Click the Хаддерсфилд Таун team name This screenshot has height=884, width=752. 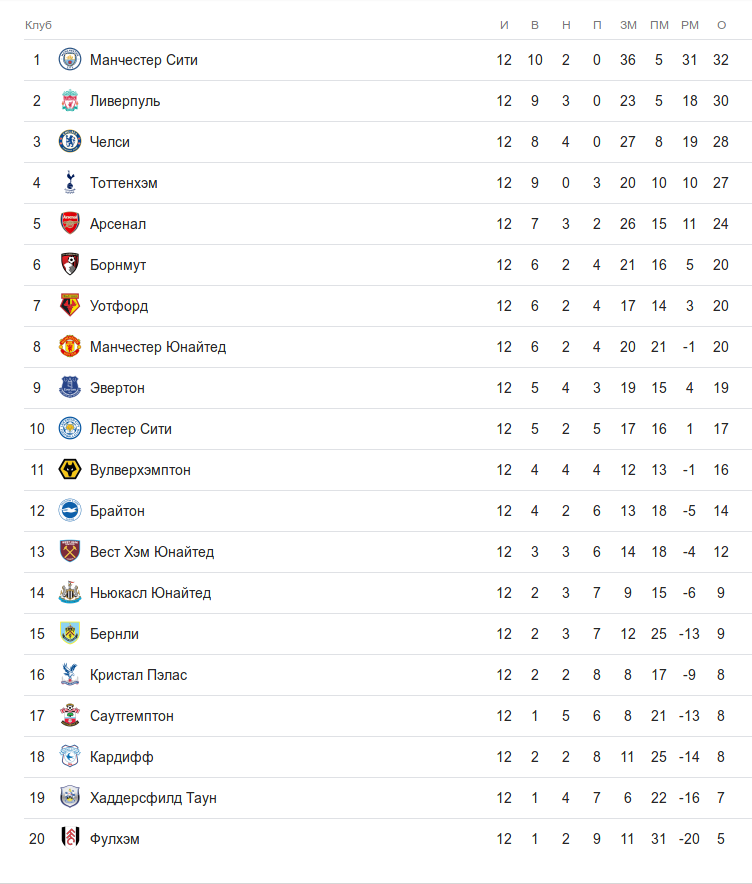coord(153,798)
